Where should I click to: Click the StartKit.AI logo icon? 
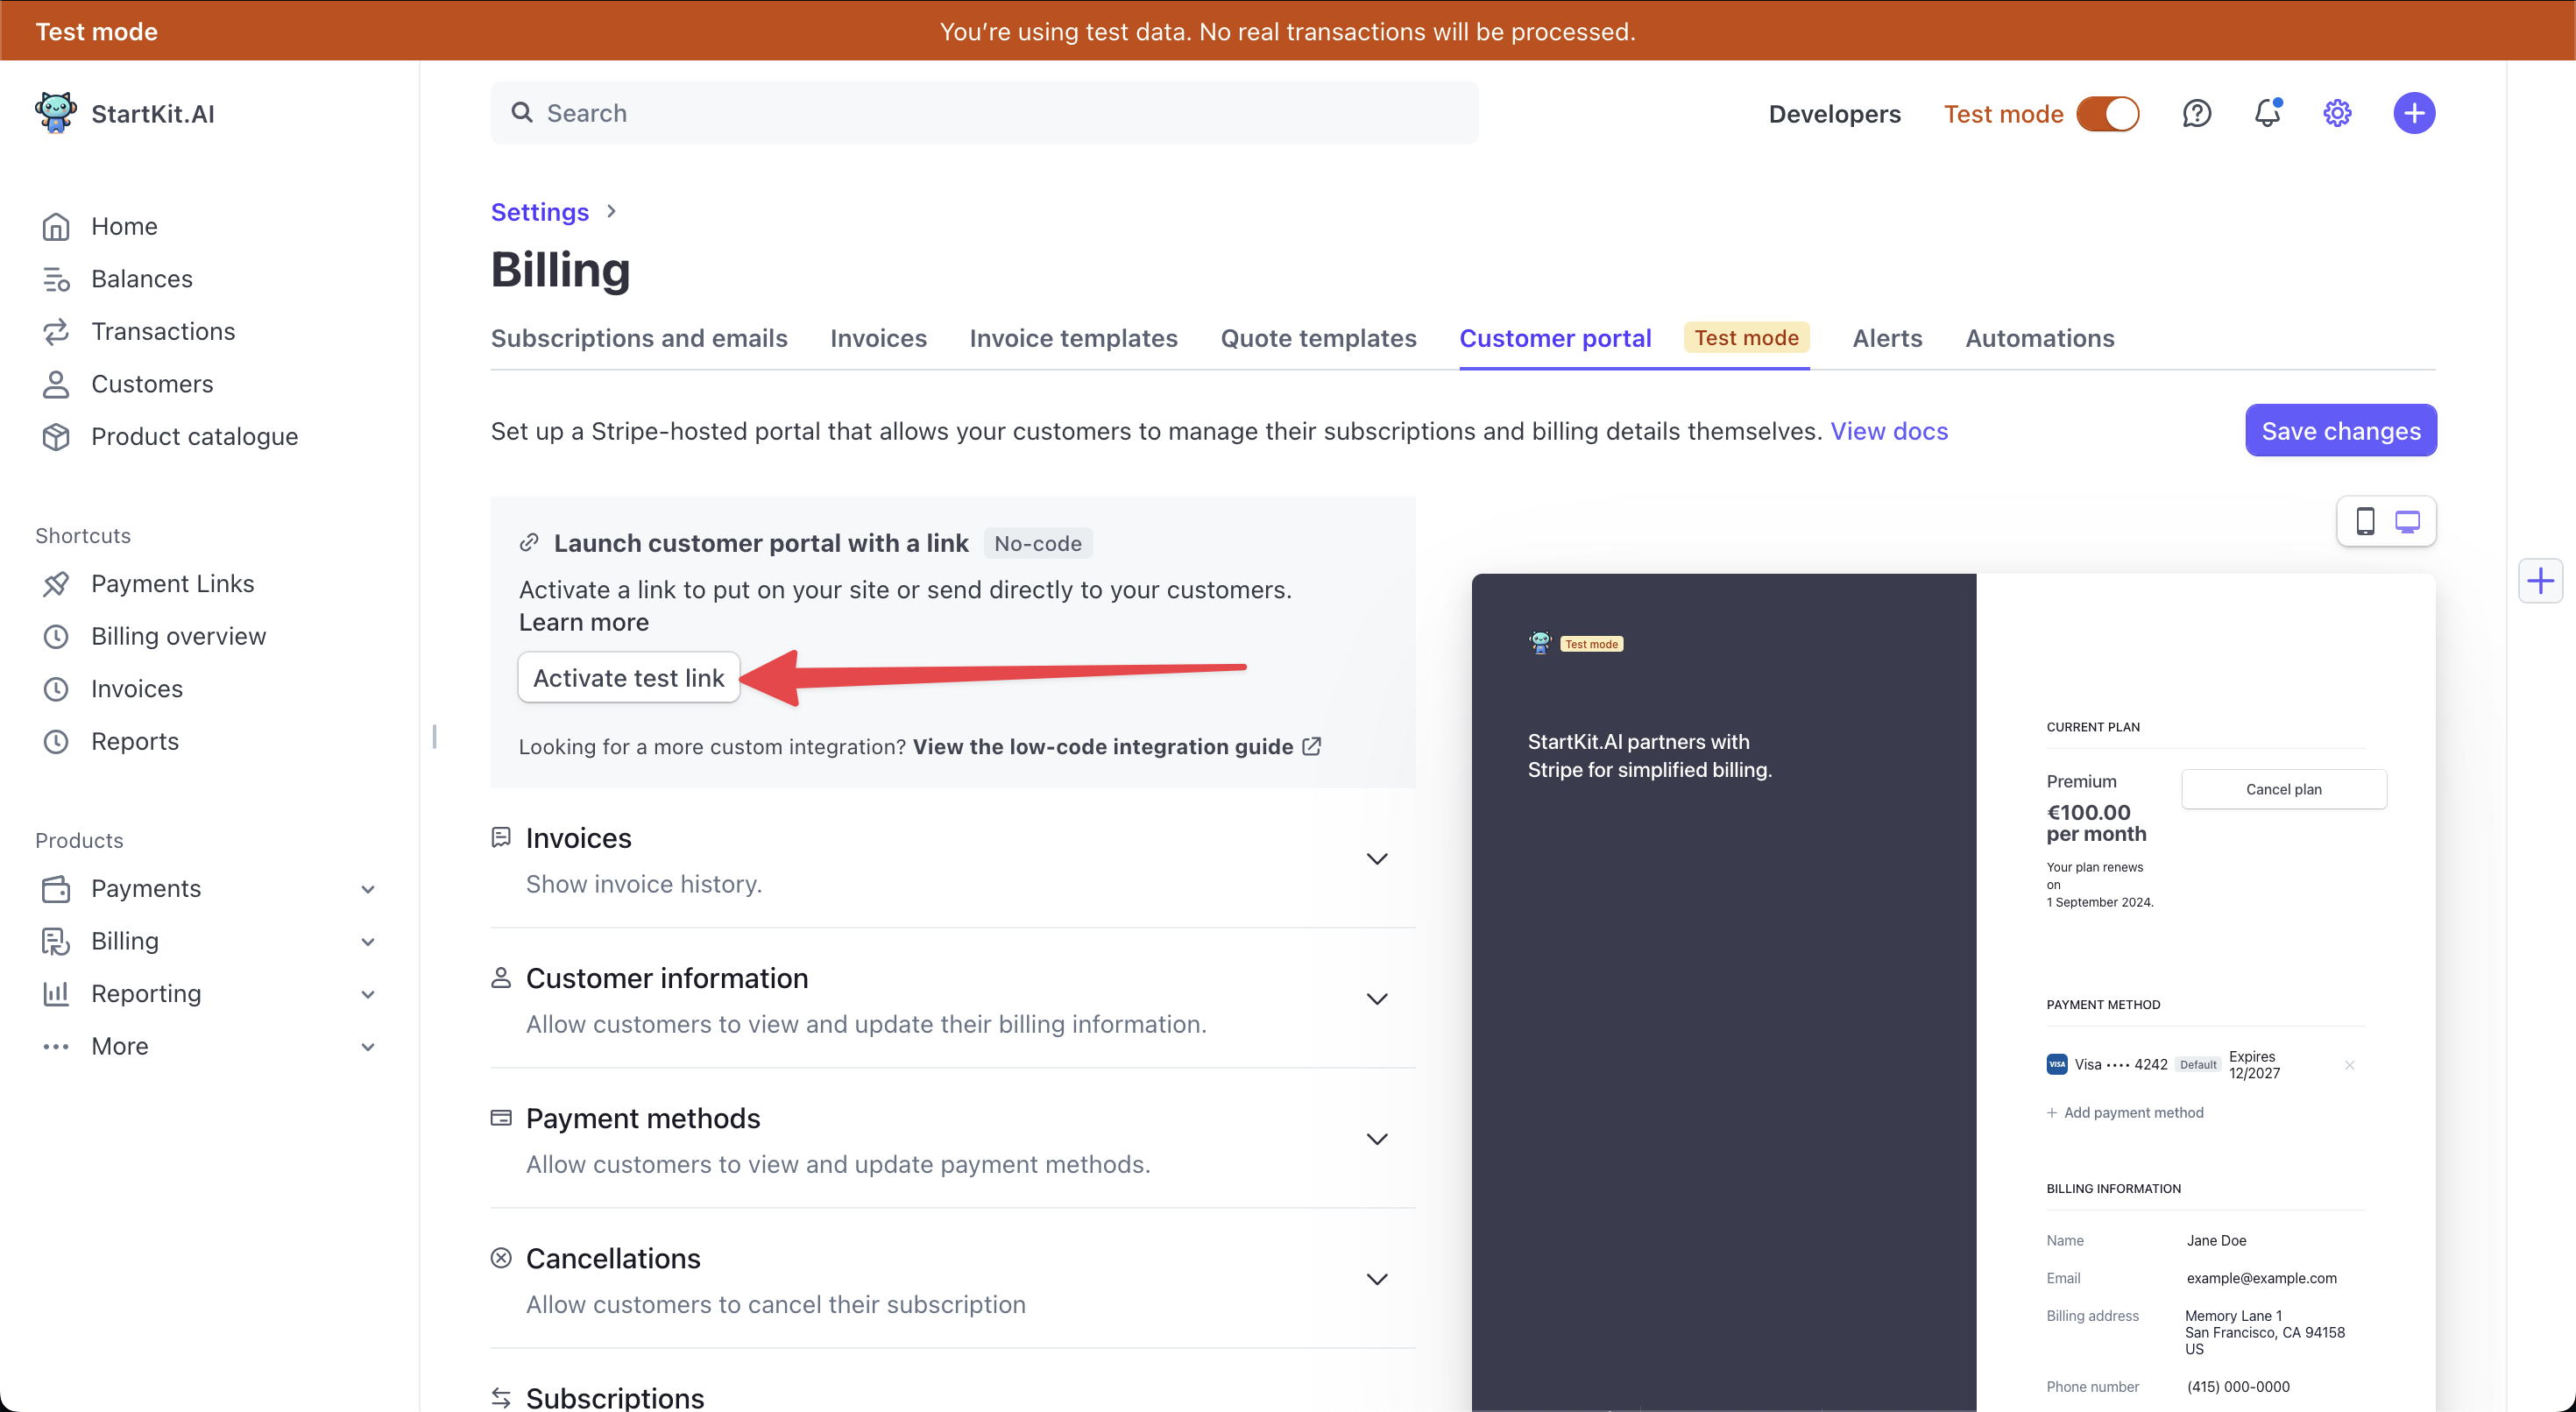point(58,109)
